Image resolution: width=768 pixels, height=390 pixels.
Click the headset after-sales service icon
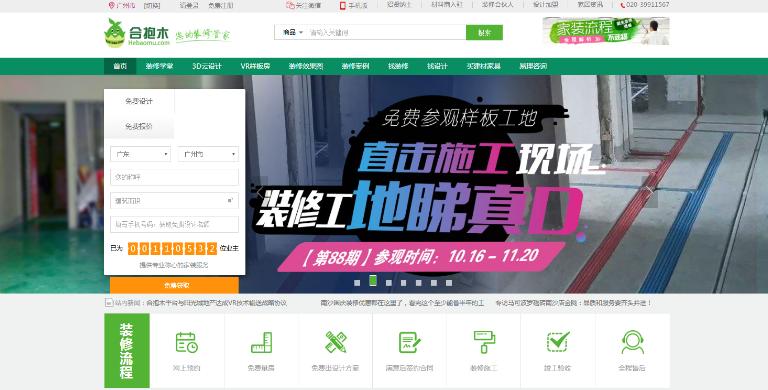[x=632, y=342]
